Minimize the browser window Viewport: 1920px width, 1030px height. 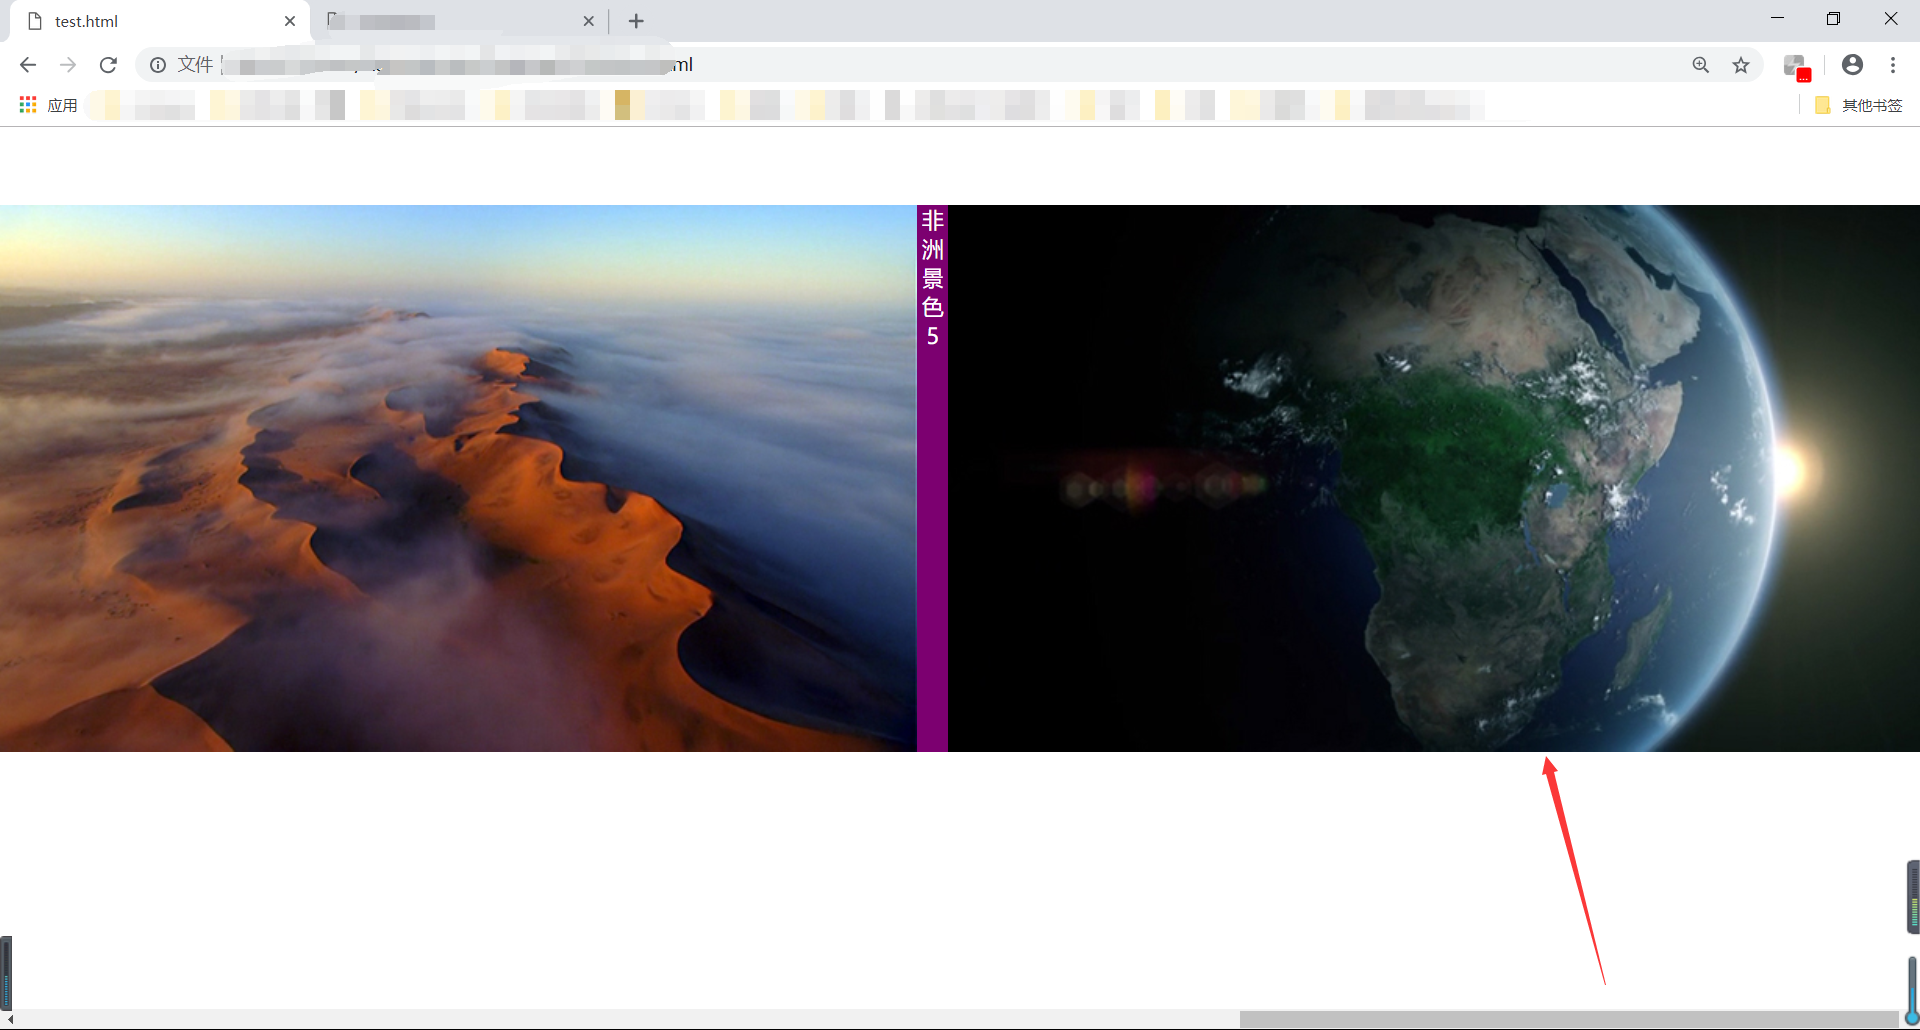point(1777,18)
